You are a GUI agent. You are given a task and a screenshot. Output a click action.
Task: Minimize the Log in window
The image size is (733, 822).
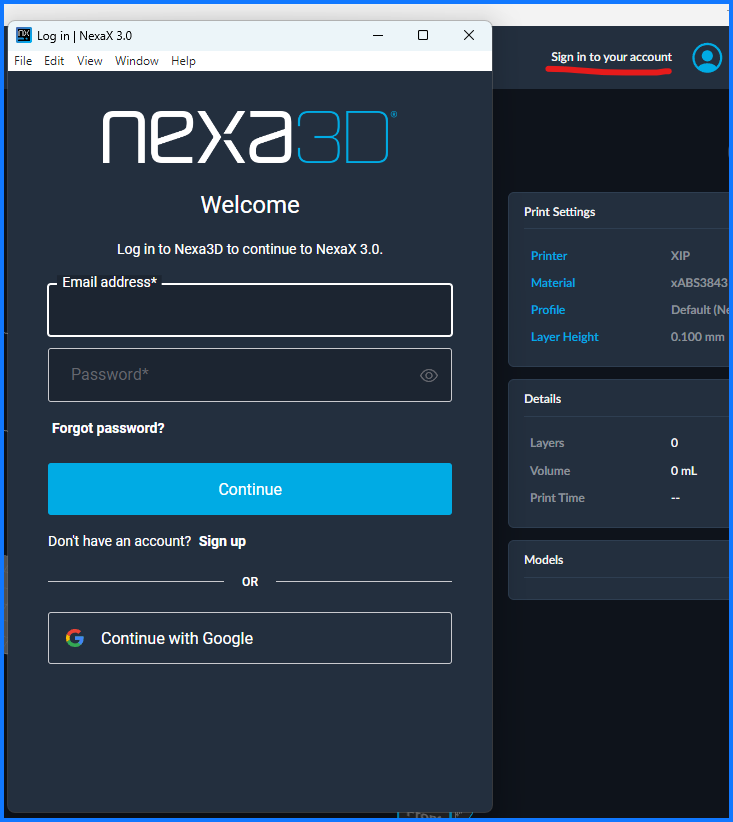pos(378,35)
